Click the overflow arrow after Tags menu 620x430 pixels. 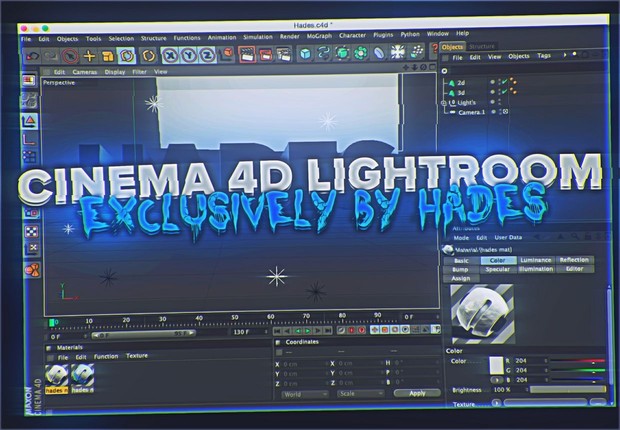click(x=565, y=55)
